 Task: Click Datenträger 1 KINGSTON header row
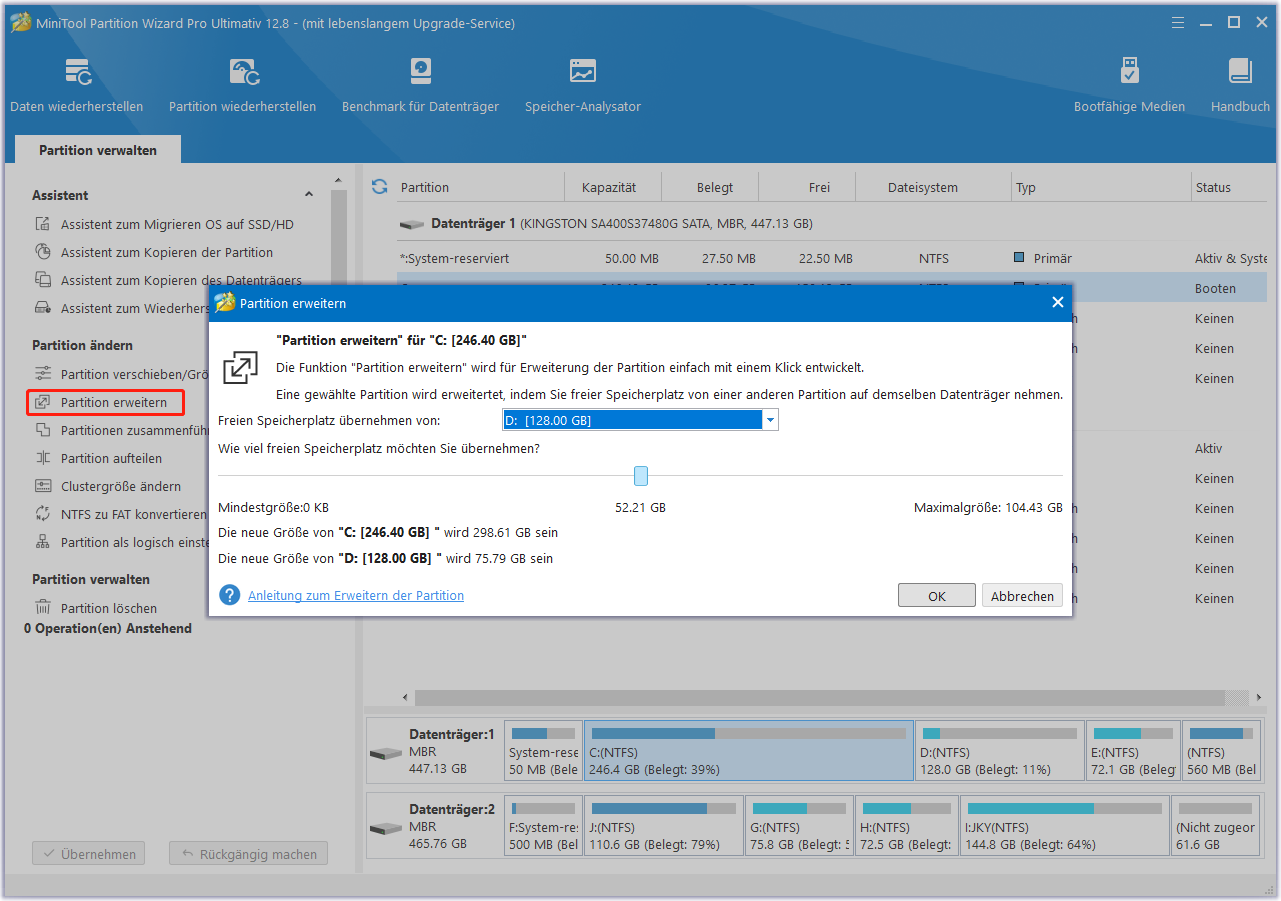click(x=832, y=224)
